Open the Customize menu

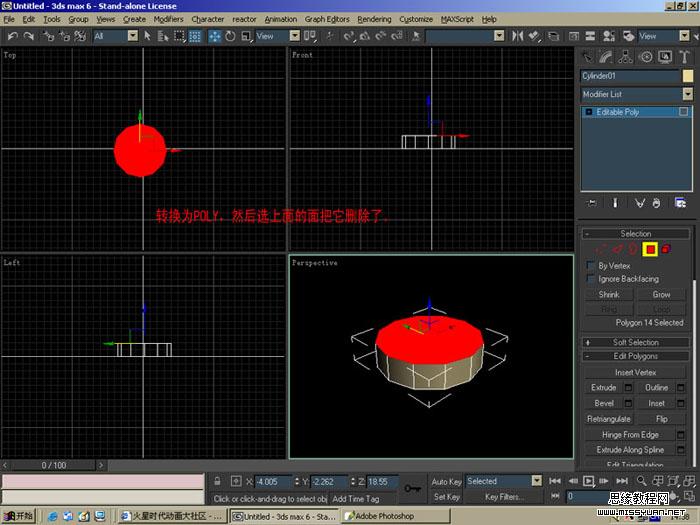point(416,19)
